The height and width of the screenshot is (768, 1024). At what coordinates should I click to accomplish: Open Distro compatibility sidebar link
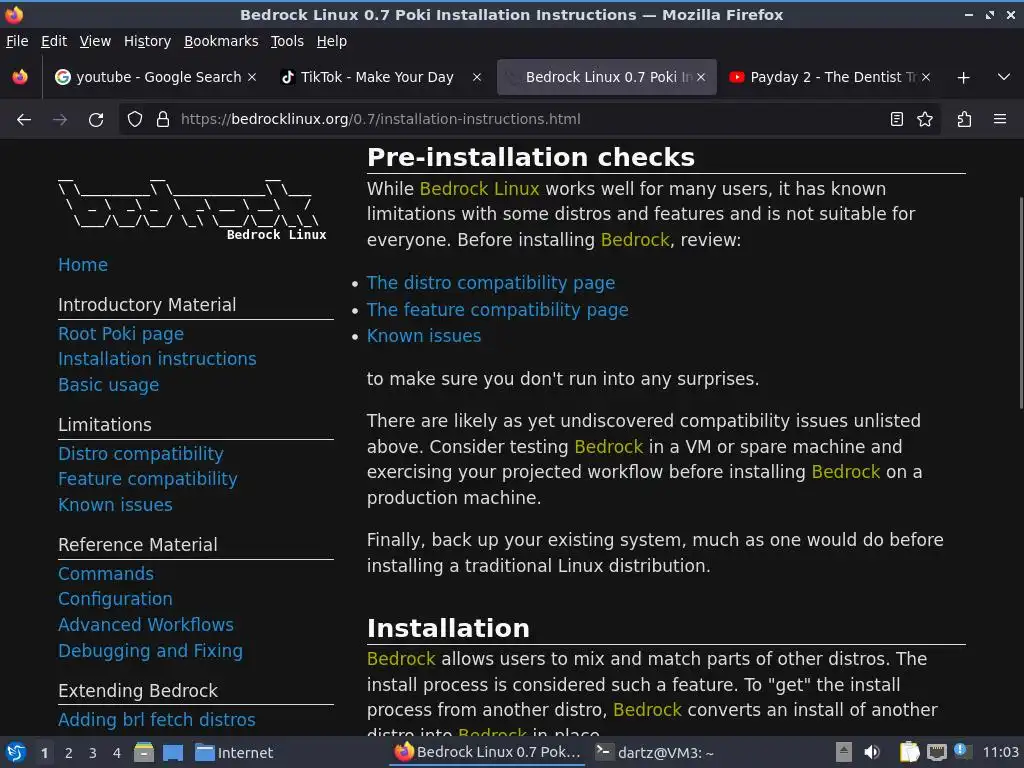point(140,453)
